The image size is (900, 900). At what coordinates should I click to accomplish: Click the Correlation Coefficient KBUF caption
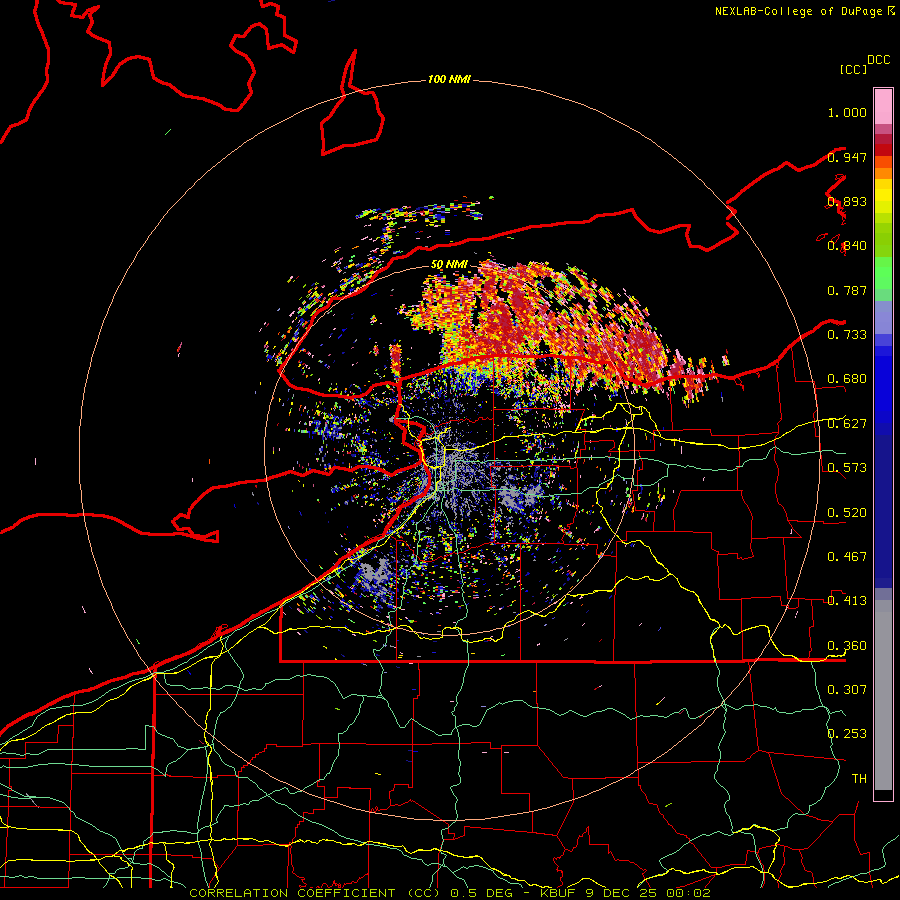[x=450, y=893]
